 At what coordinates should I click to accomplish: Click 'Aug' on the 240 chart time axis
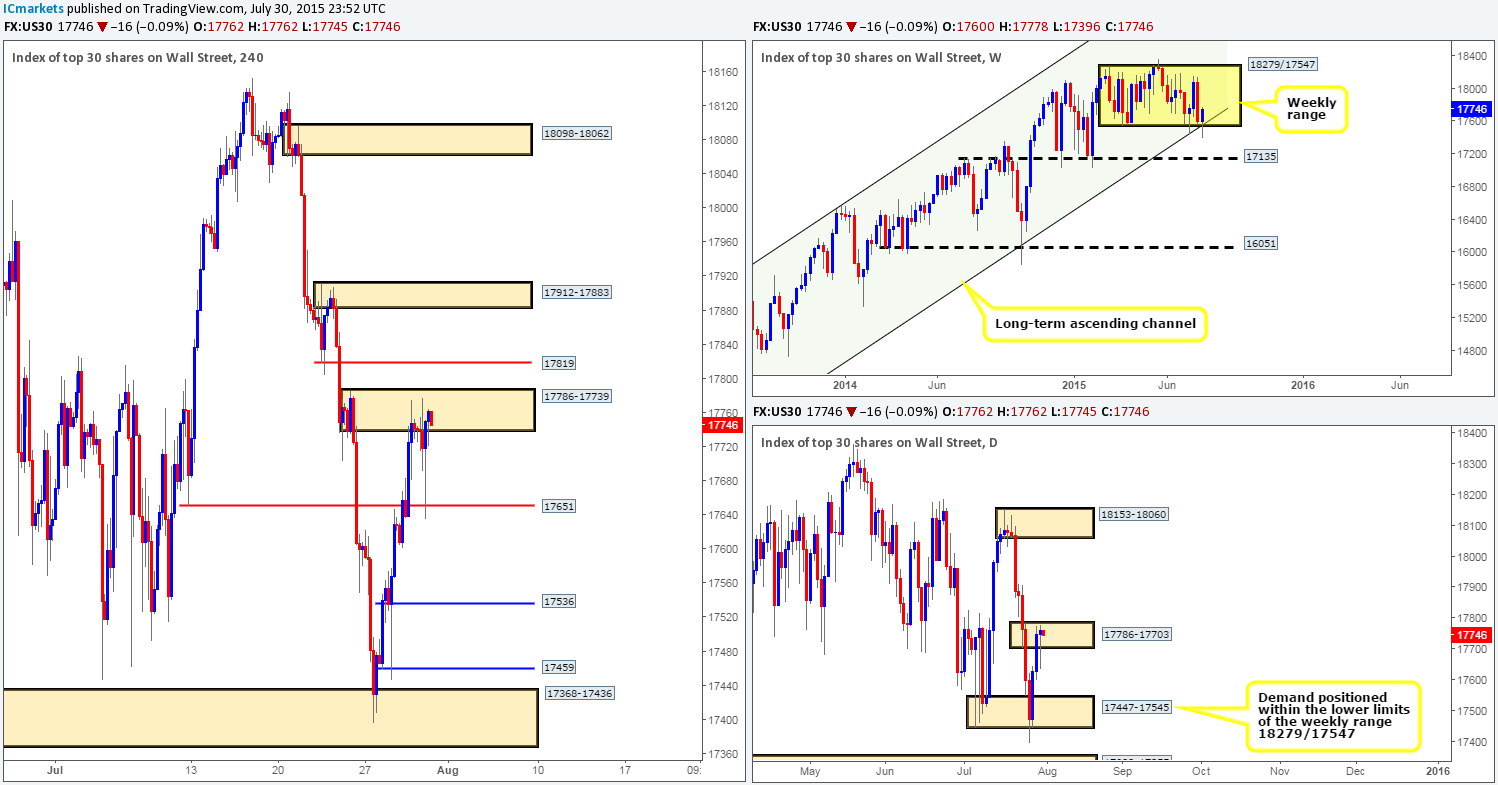click(x=450, y=771)
